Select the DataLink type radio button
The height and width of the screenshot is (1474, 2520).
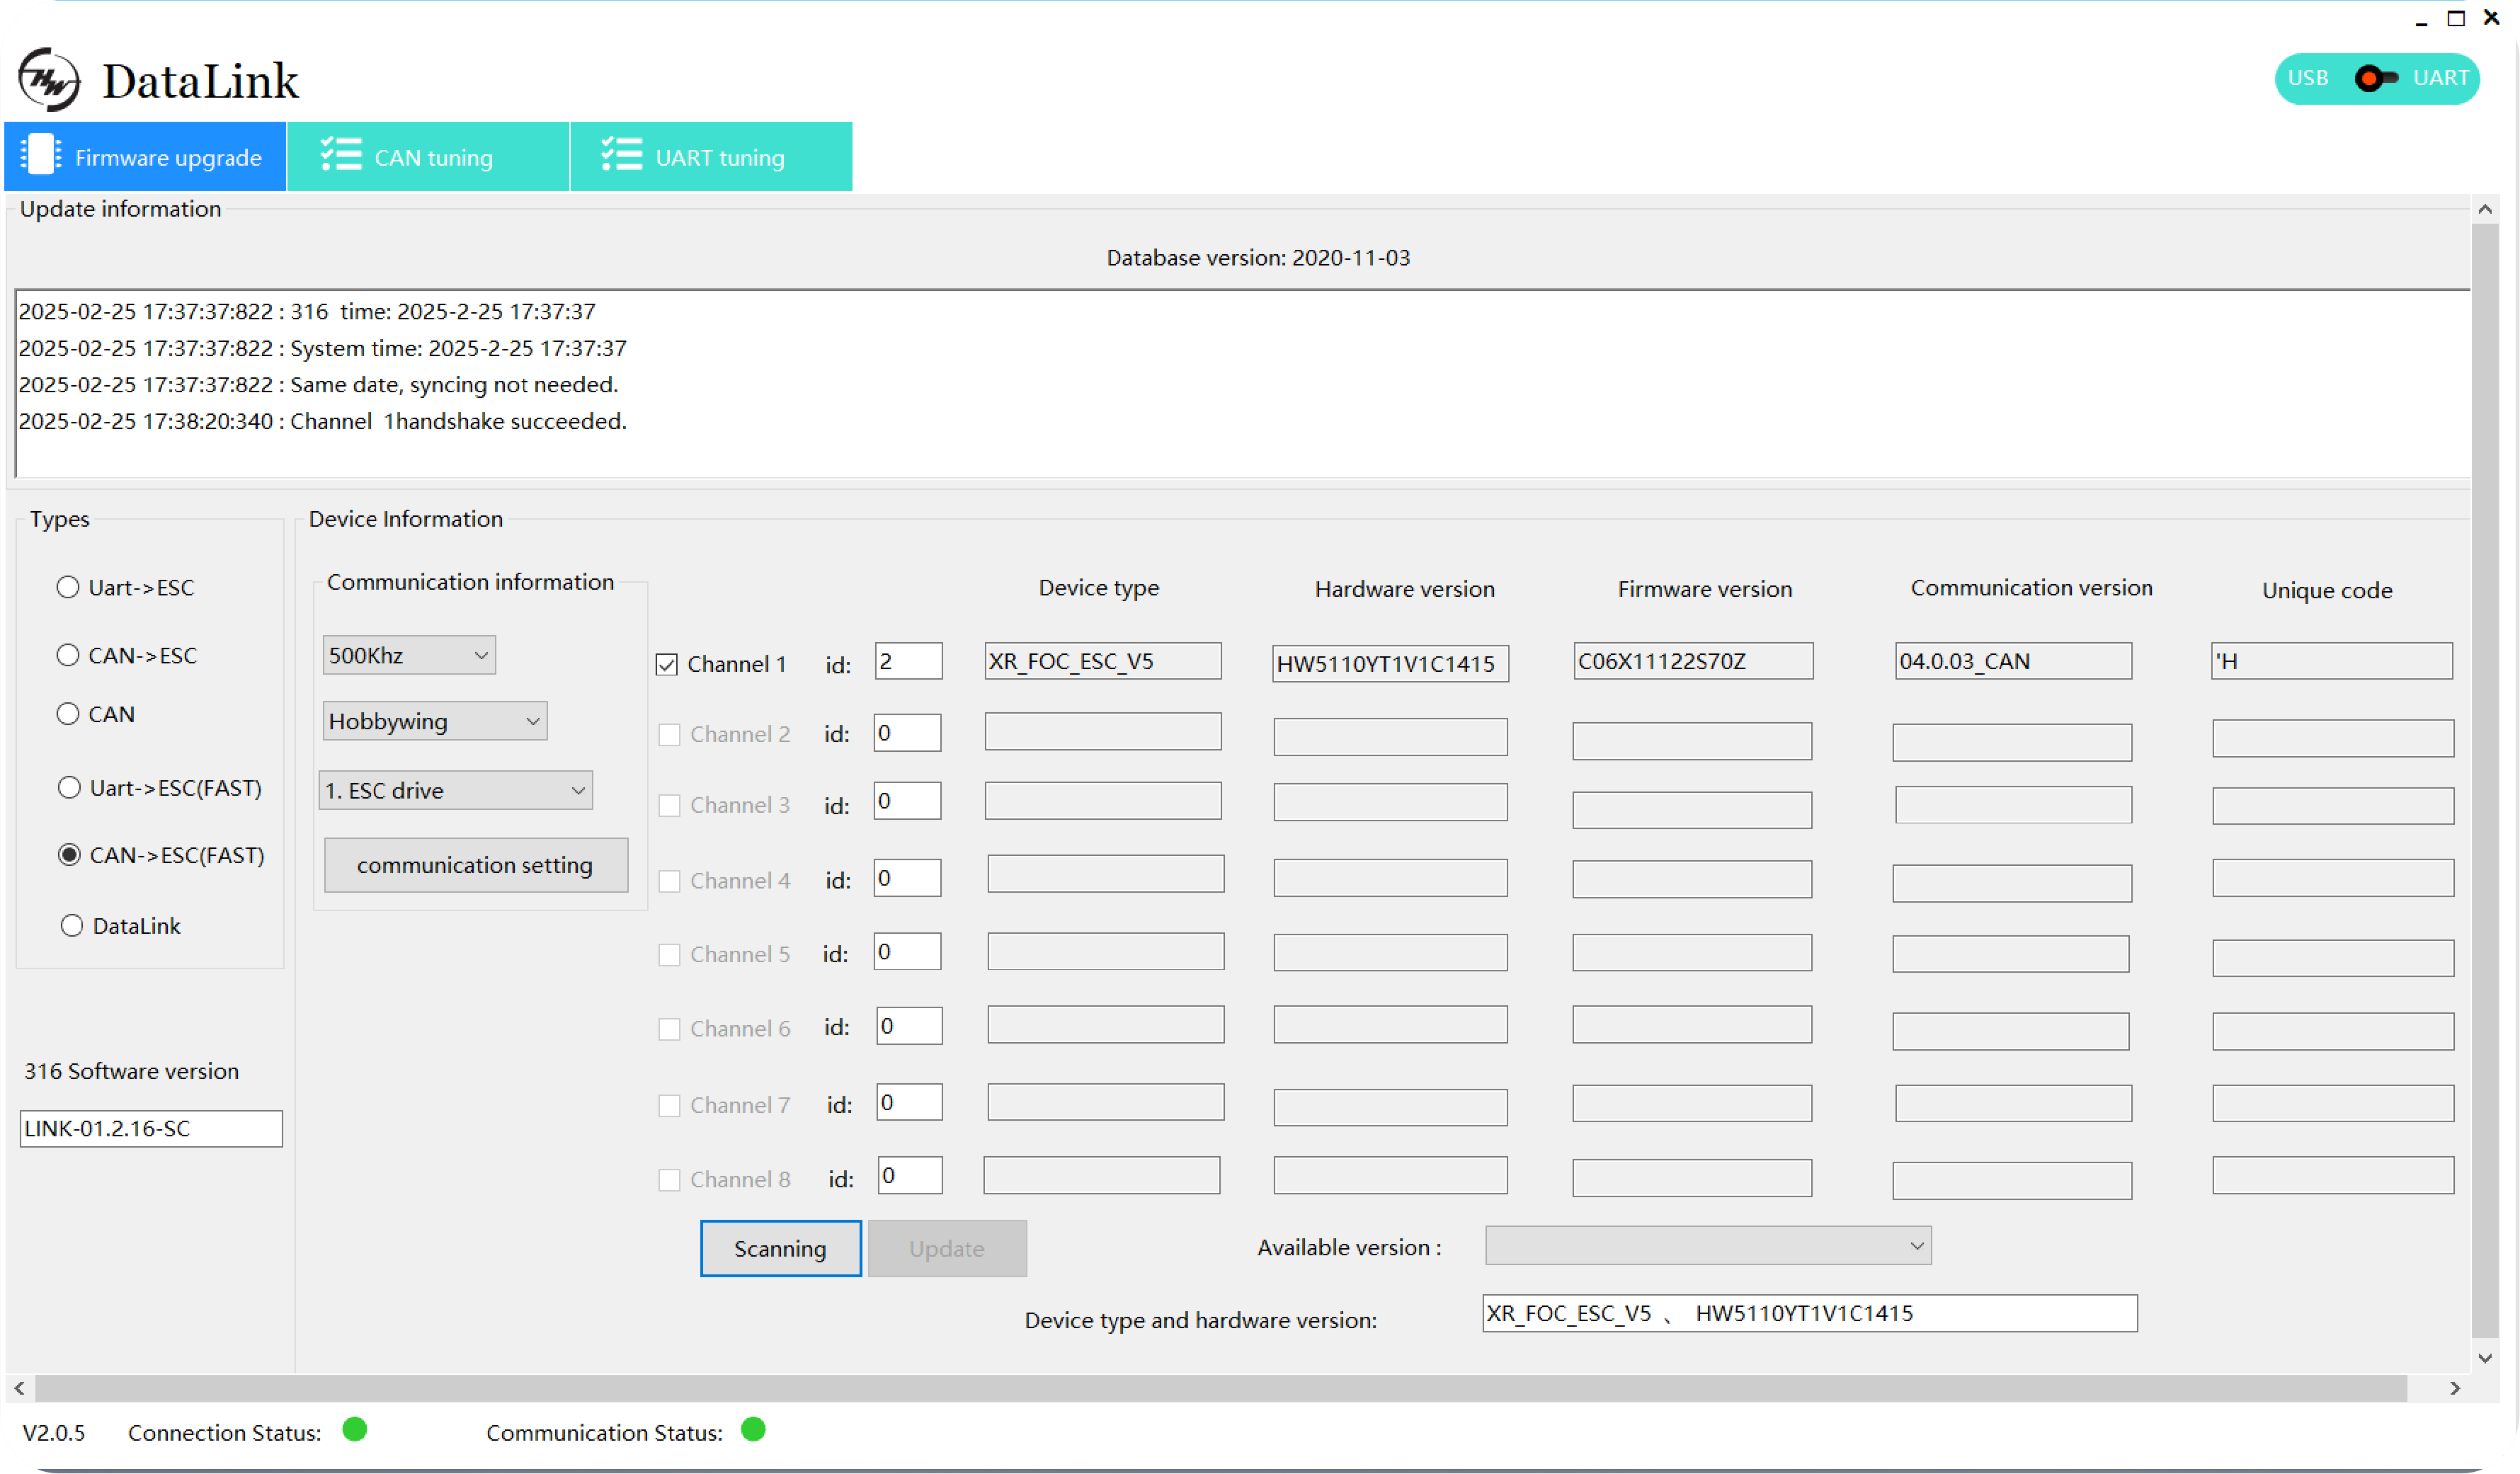(x=71, y=925)
